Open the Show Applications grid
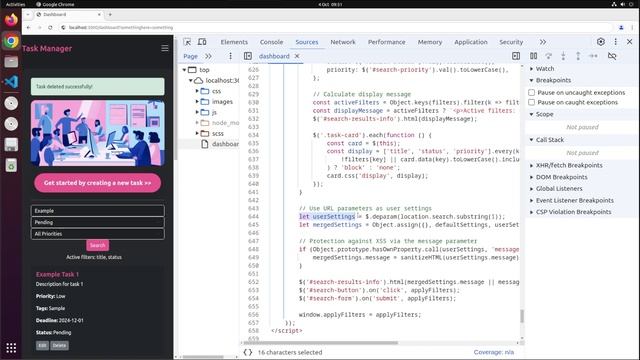640x360 pixels. pos(11,348)
